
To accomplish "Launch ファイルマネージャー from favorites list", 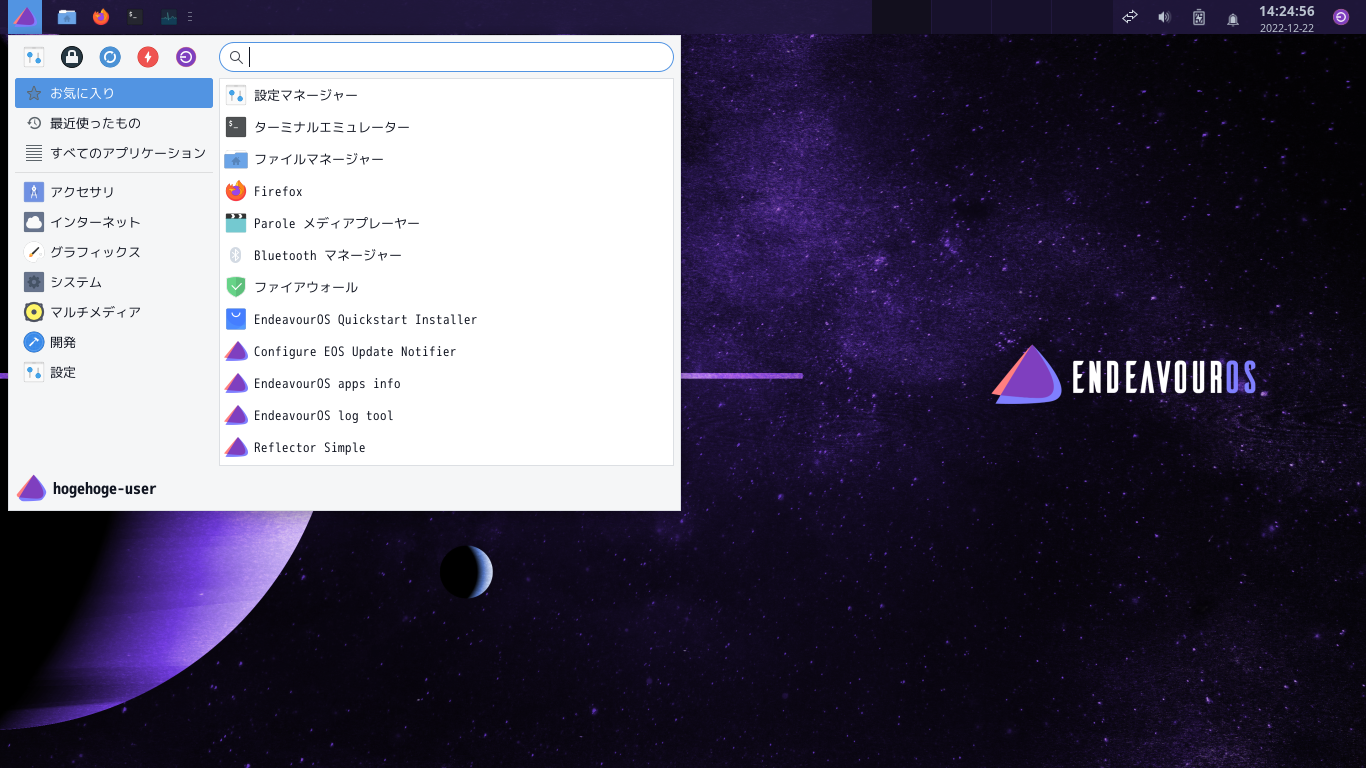I will [x=446, y=159].
